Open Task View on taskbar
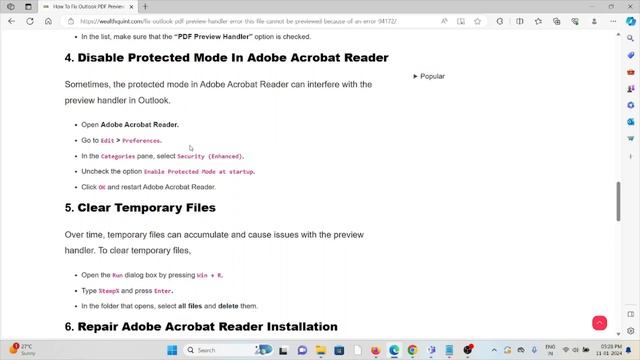This screenshot has height=360, width=640. [x=283, y=350]
